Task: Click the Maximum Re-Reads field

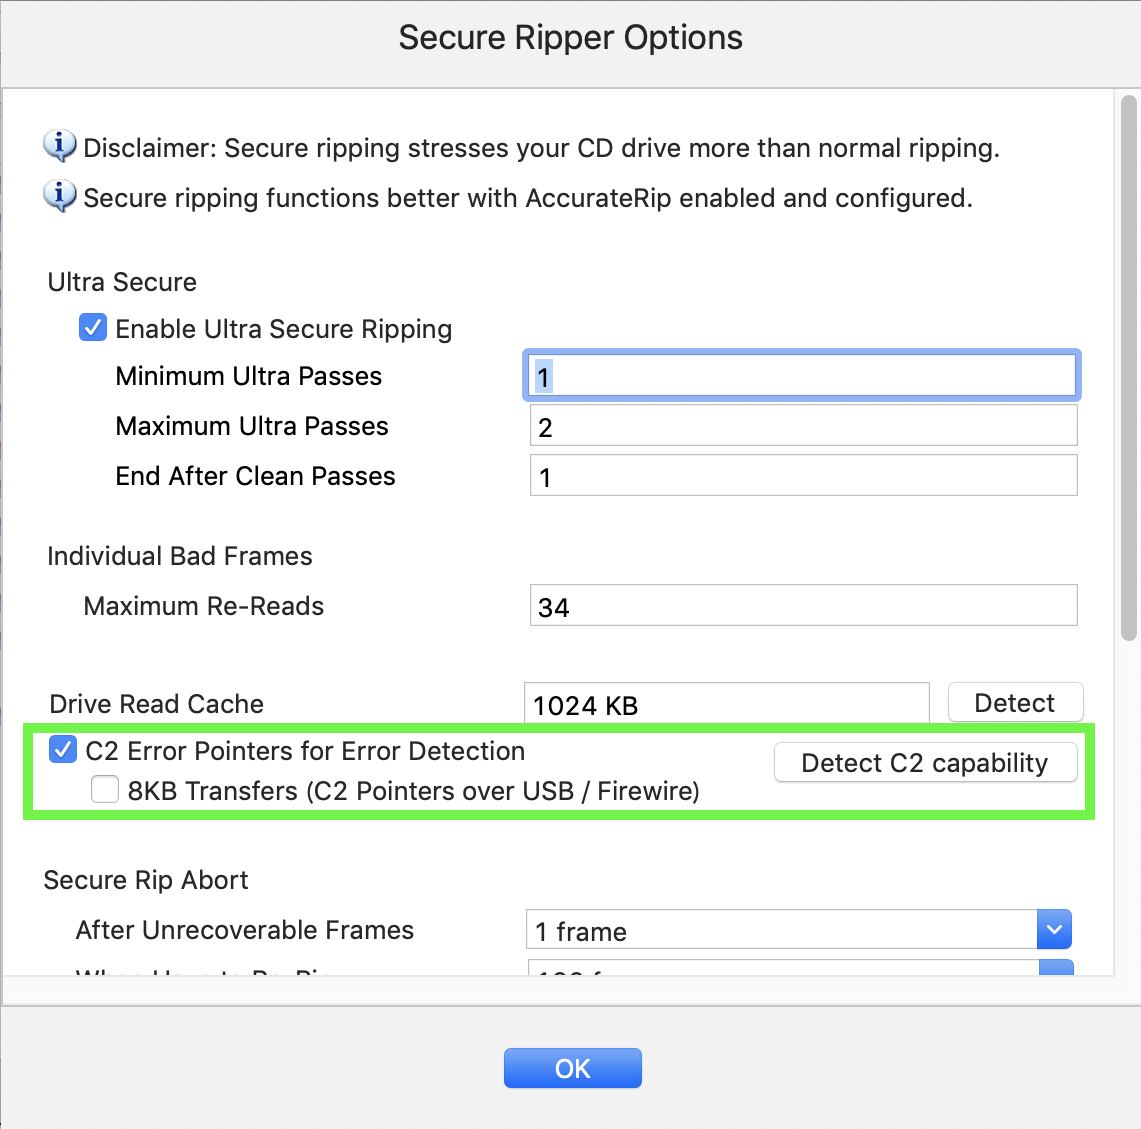Action: (x=803, y=605)
